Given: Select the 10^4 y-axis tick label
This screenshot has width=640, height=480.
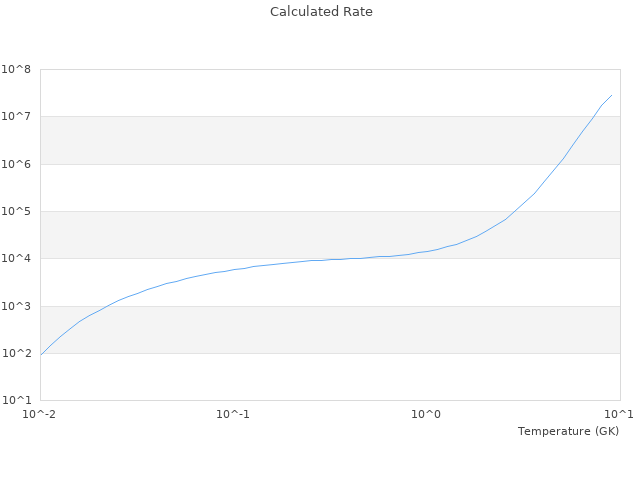Looking at the screenshot, I should point(16,259).
